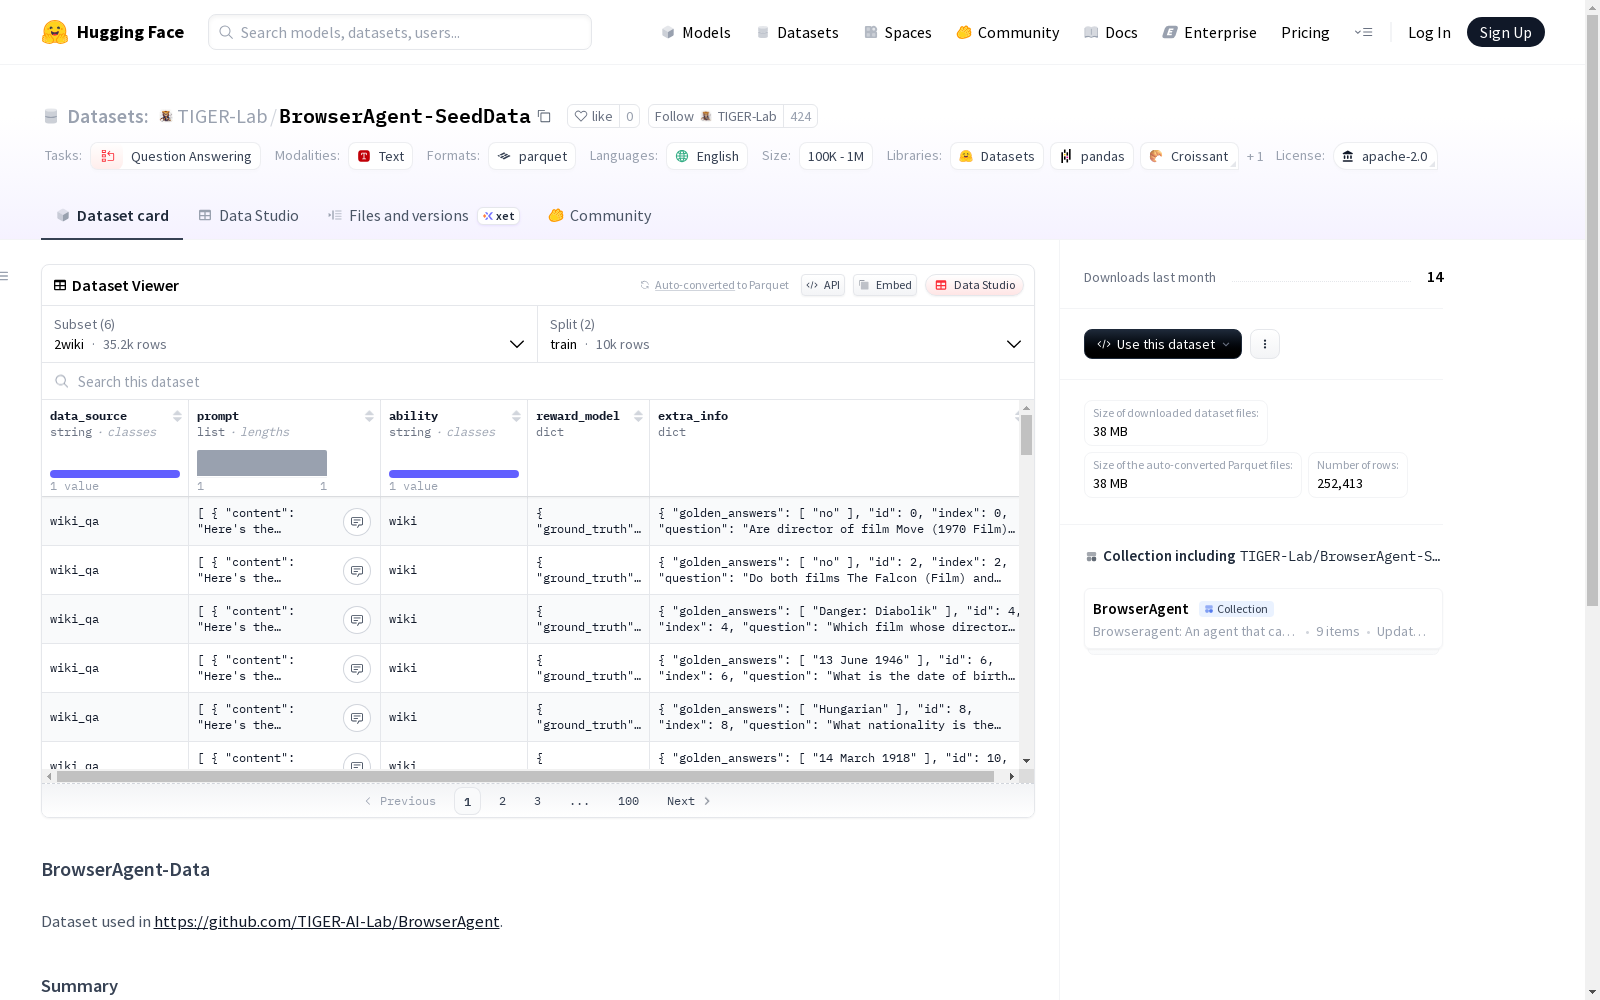Click the ability distribution bar
Image resolution: width=1600 pixels, height=1000 pixels.
tap(454, 474)
